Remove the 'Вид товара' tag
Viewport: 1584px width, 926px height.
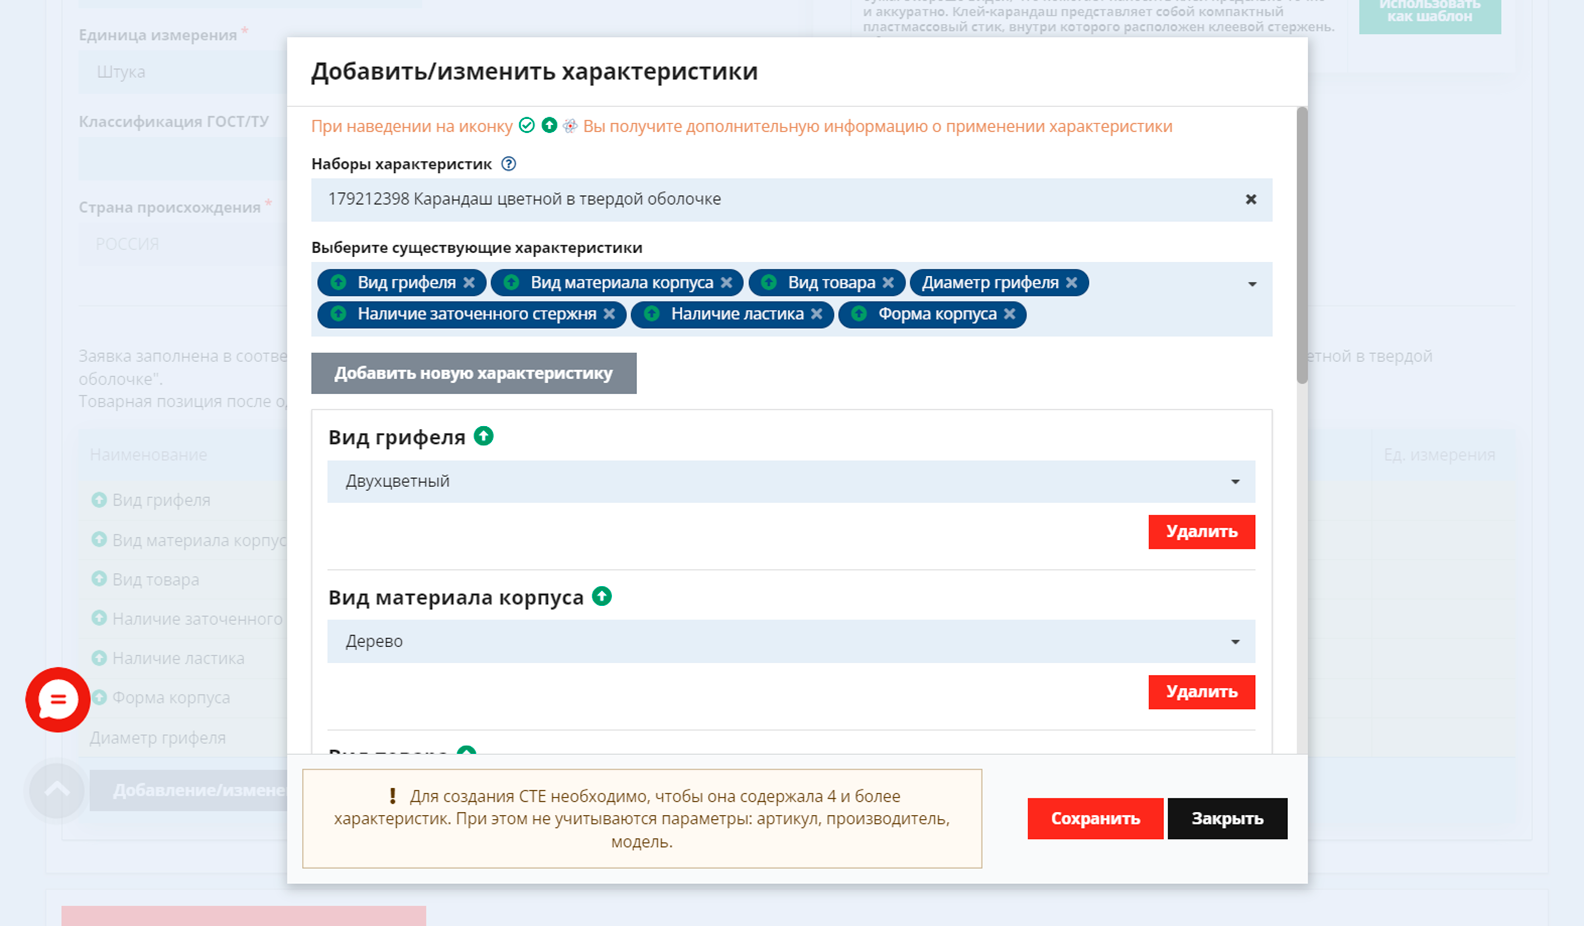[888, 283]
